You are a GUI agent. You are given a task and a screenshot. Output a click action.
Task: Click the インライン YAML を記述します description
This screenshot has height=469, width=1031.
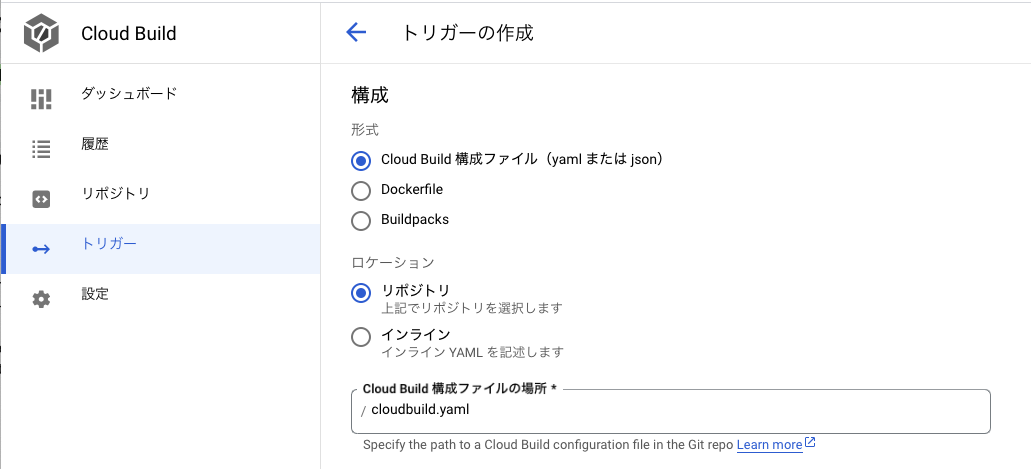472,352
